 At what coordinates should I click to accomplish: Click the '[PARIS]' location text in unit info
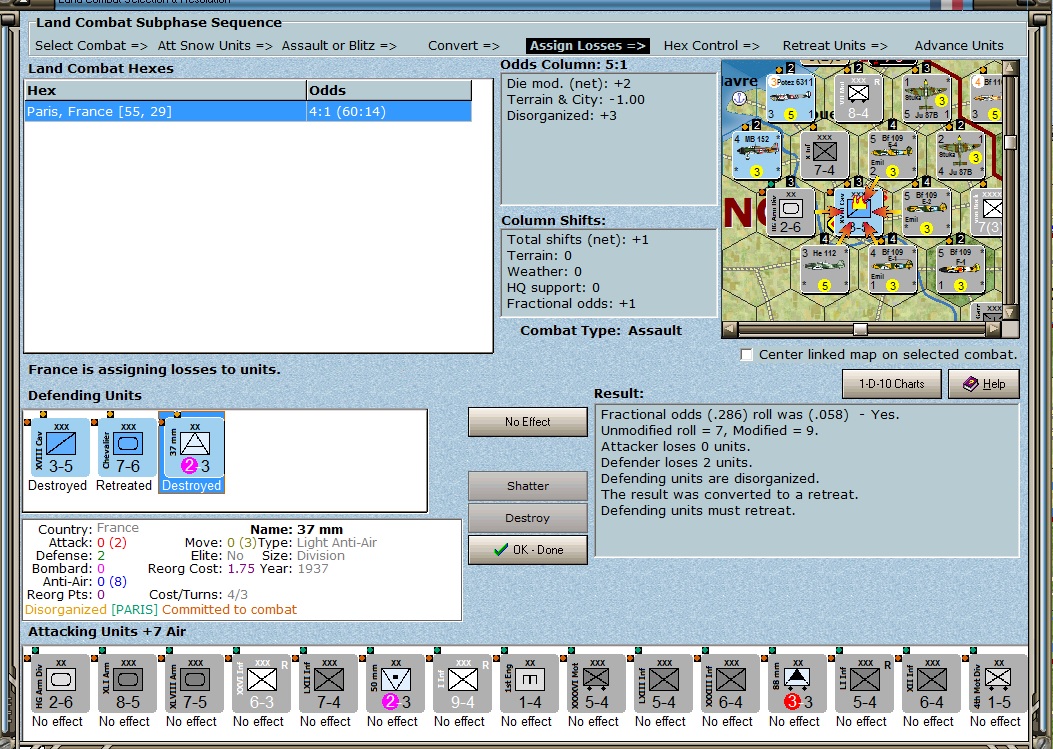point(134,610)
